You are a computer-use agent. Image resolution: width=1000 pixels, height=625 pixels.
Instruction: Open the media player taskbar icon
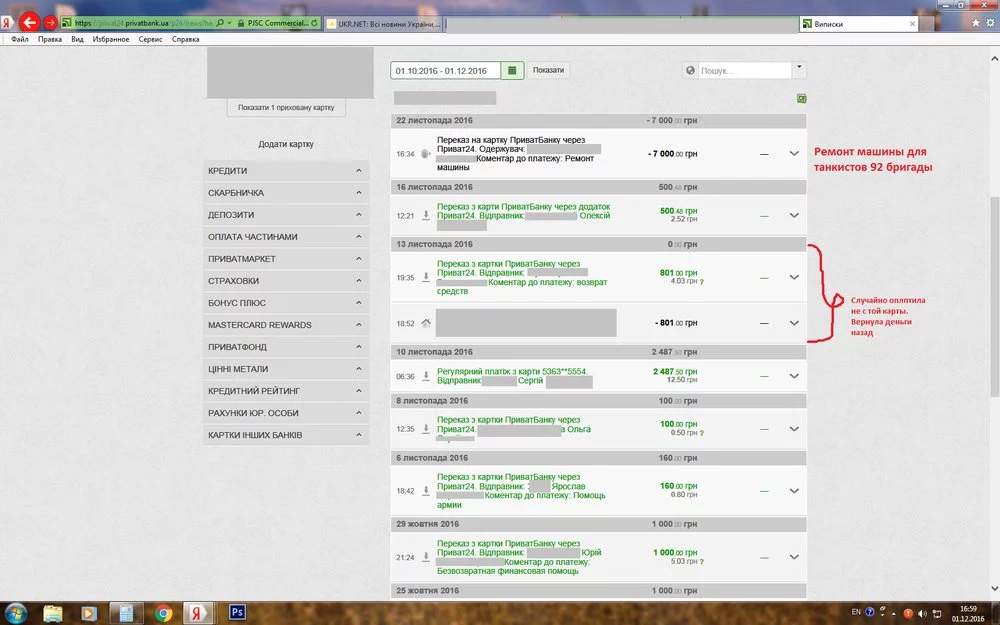coord(89,613)
